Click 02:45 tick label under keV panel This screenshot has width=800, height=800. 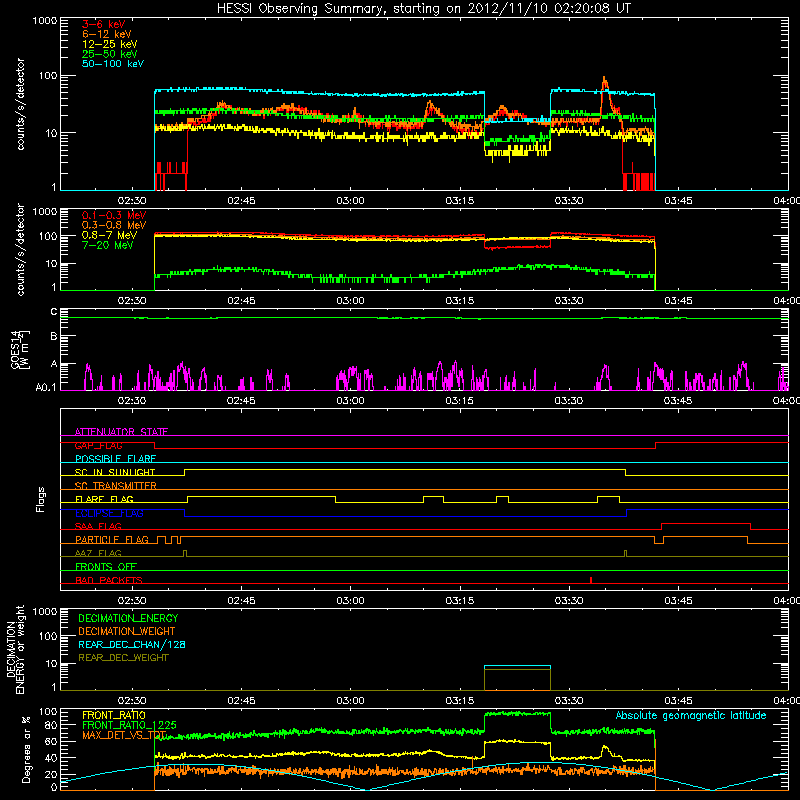pyautogui.click(x=241, y=201)
